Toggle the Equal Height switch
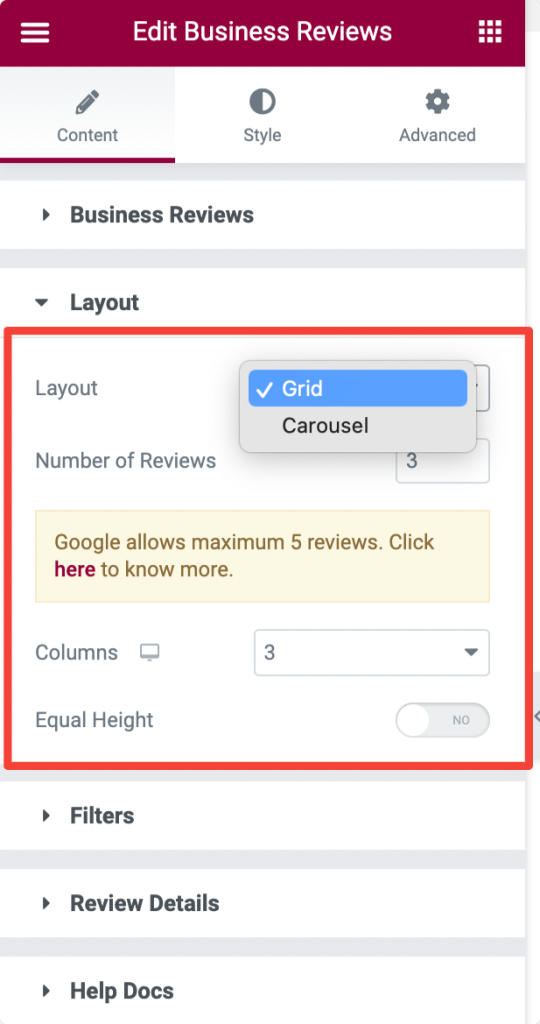Screen dimensions: 540x1024 [443, 720]
